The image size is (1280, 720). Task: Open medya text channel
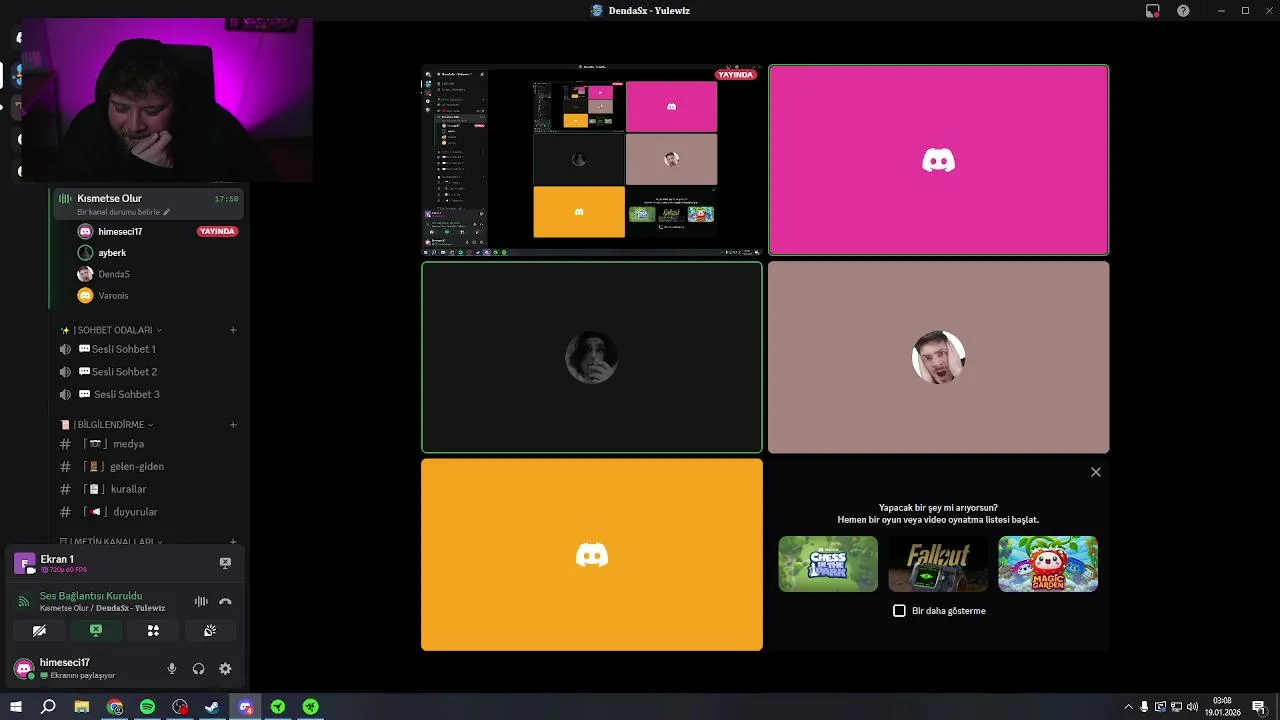click(128, 444)
